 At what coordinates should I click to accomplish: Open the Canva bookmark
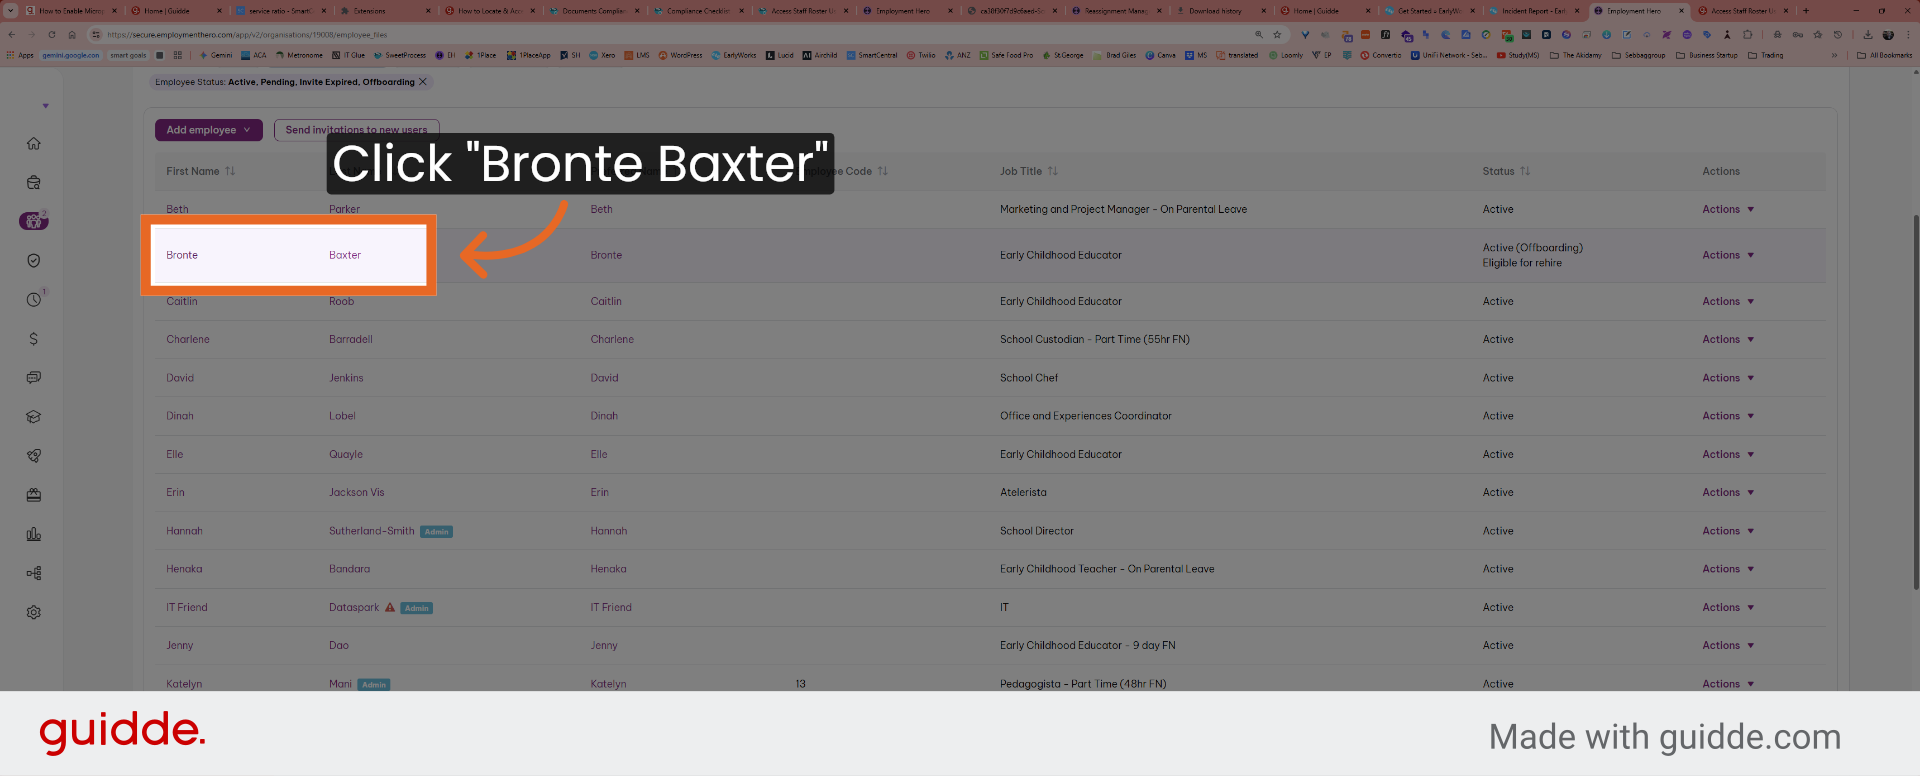tap(1161, 55)
